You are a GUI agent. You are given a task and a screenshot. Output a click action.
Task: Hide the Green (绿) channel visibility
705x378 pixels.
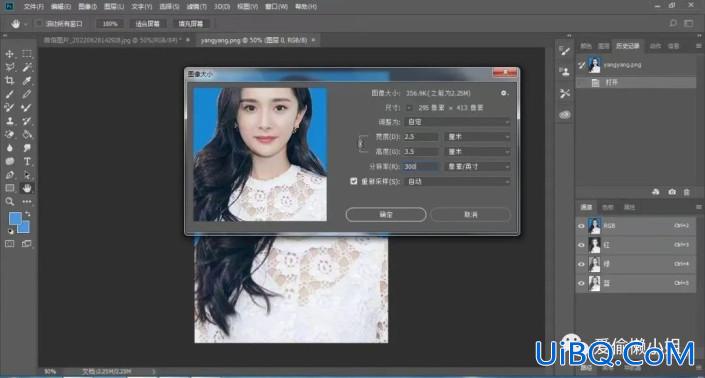coord(581,264)
